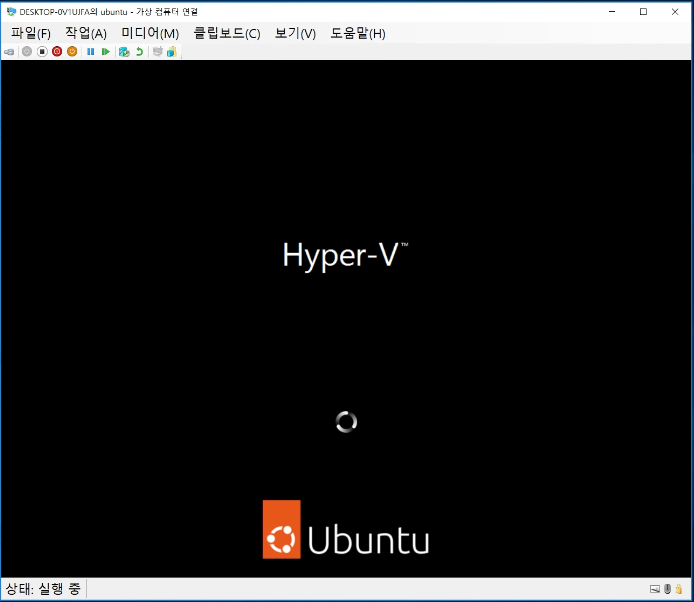The width and height of the screenshot is (694, 602).
Task: Click the greyed-out enhanced session icon
Action: click(158, 52)
